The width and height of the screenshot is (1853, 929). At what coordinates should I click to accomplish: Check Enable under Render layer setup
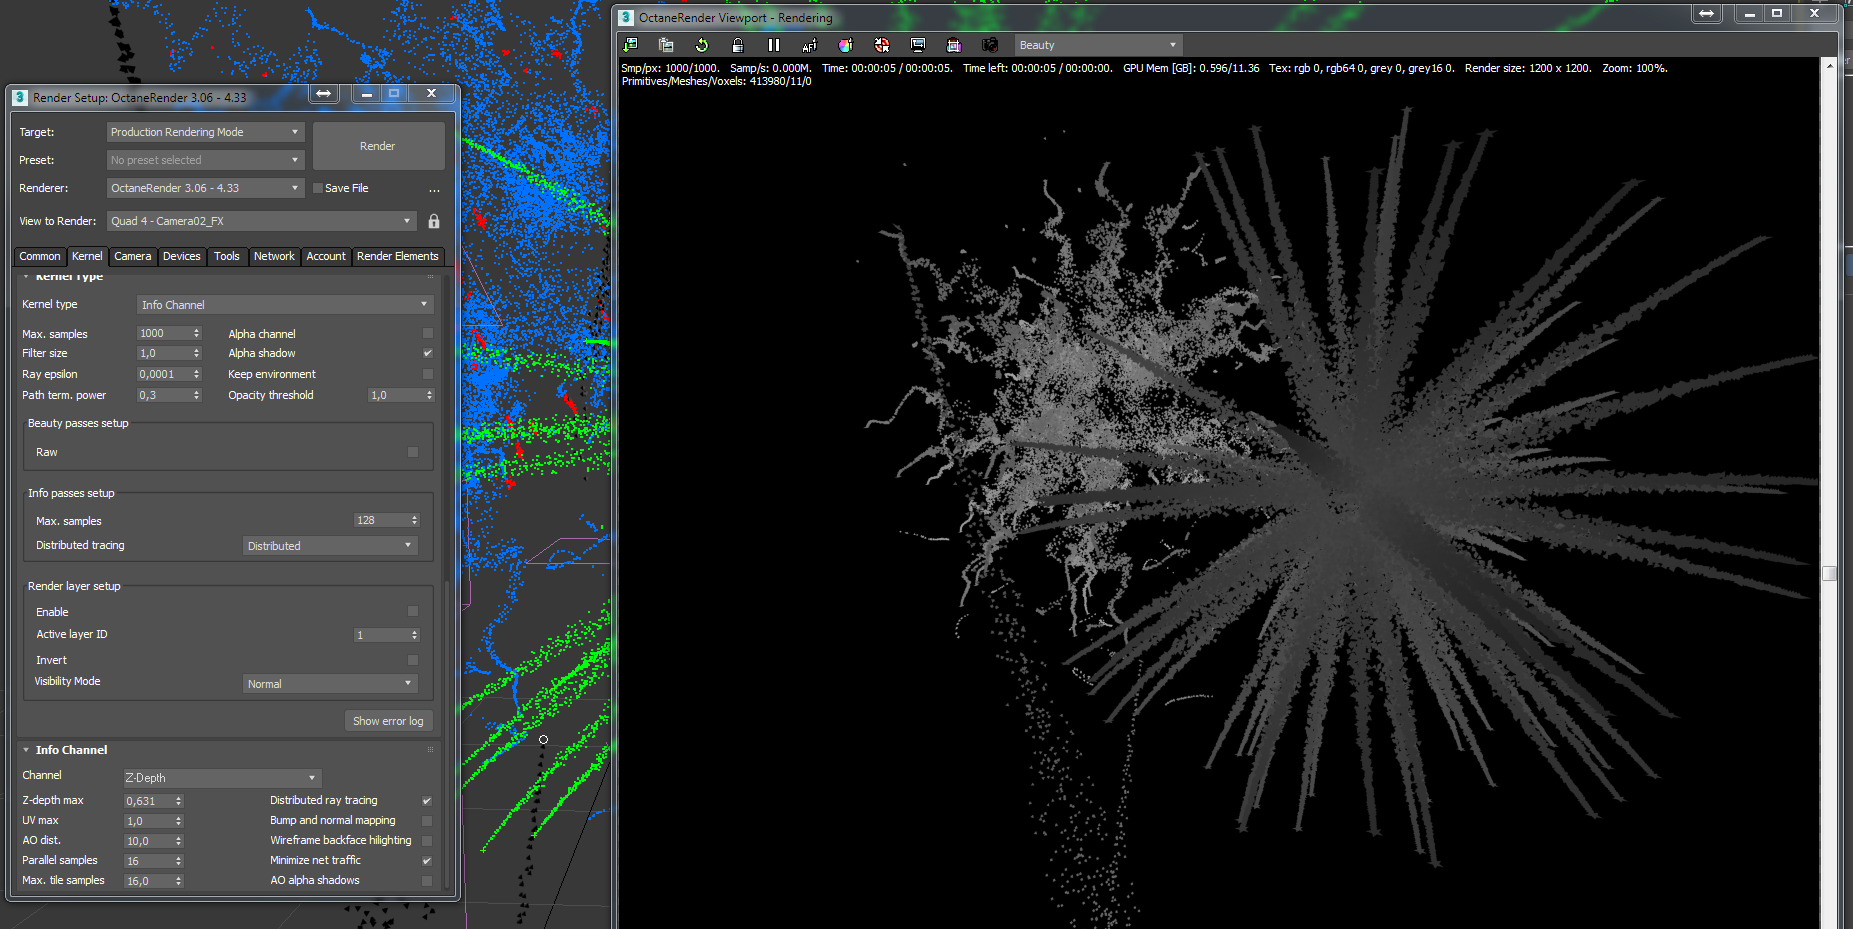(413, 611)
